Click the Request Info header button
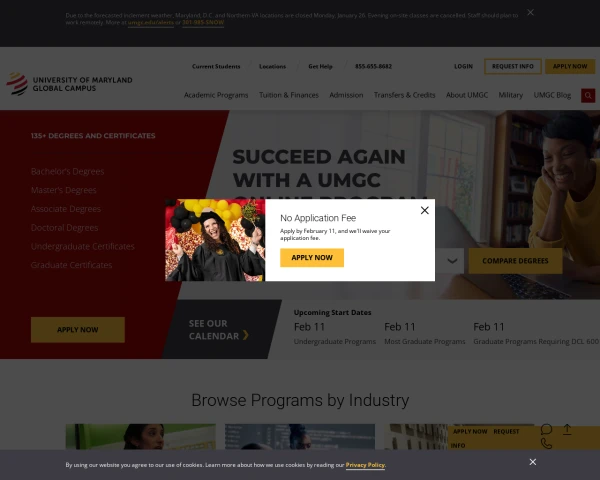The image size is (600, 480). click(x=513, y=66)
